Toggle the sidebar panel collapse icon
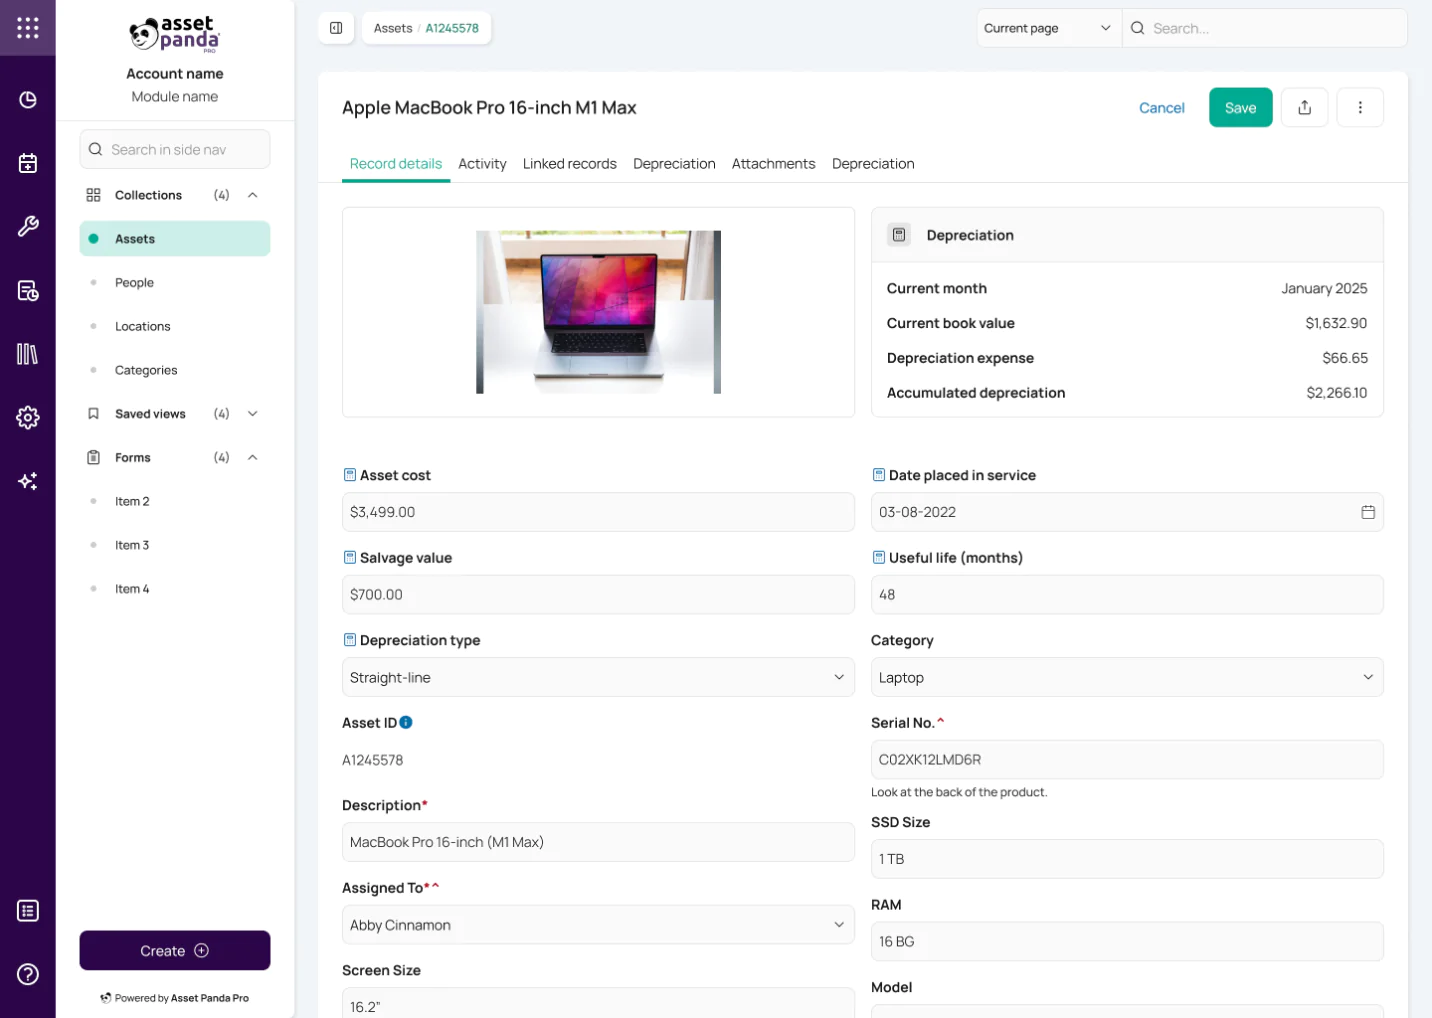This screenshot has height=1018, width=1432. tap(336, 28)
